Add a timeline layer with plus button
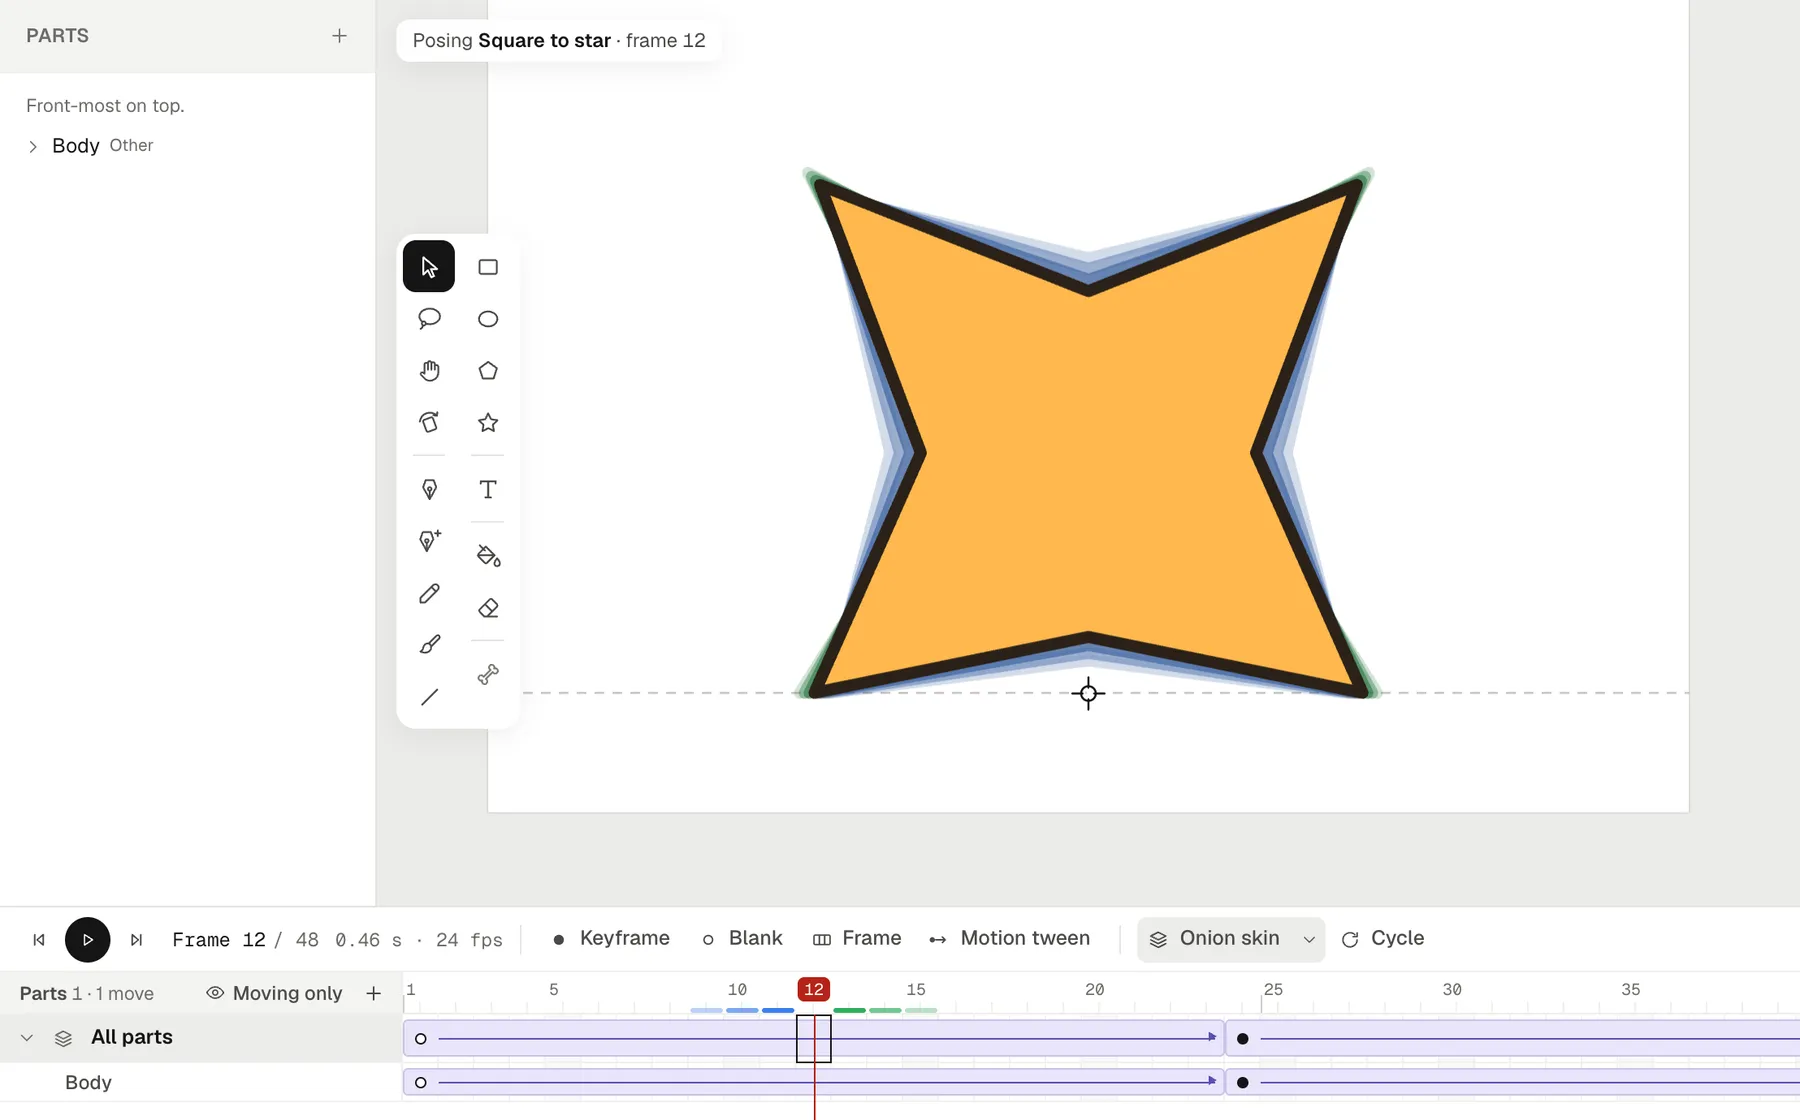The image size is (1800, 1120). click(x=374, y=993)
